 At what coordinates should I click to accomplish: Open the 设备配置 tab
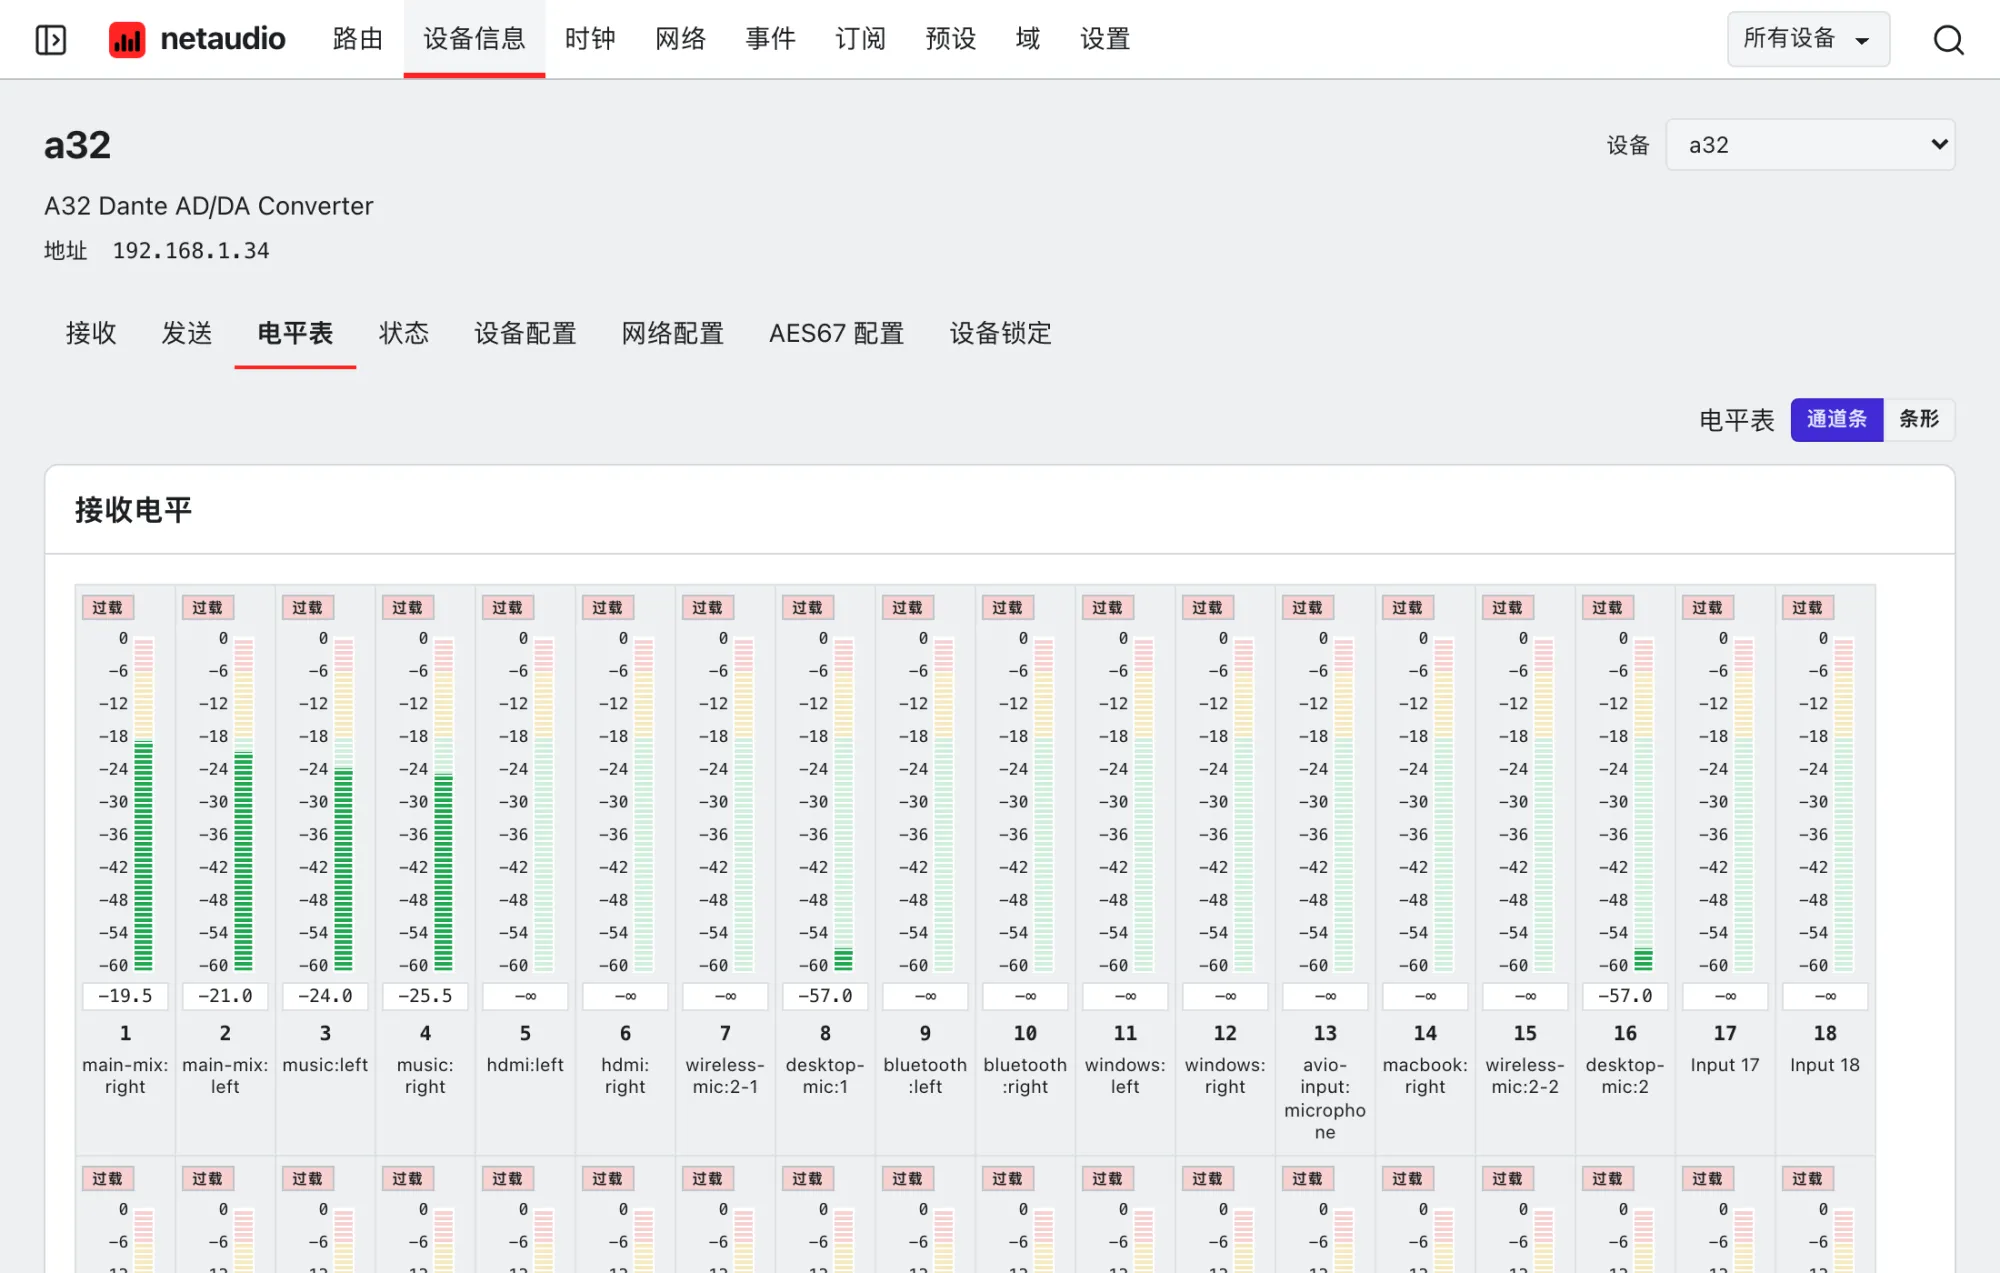point(525,333)
